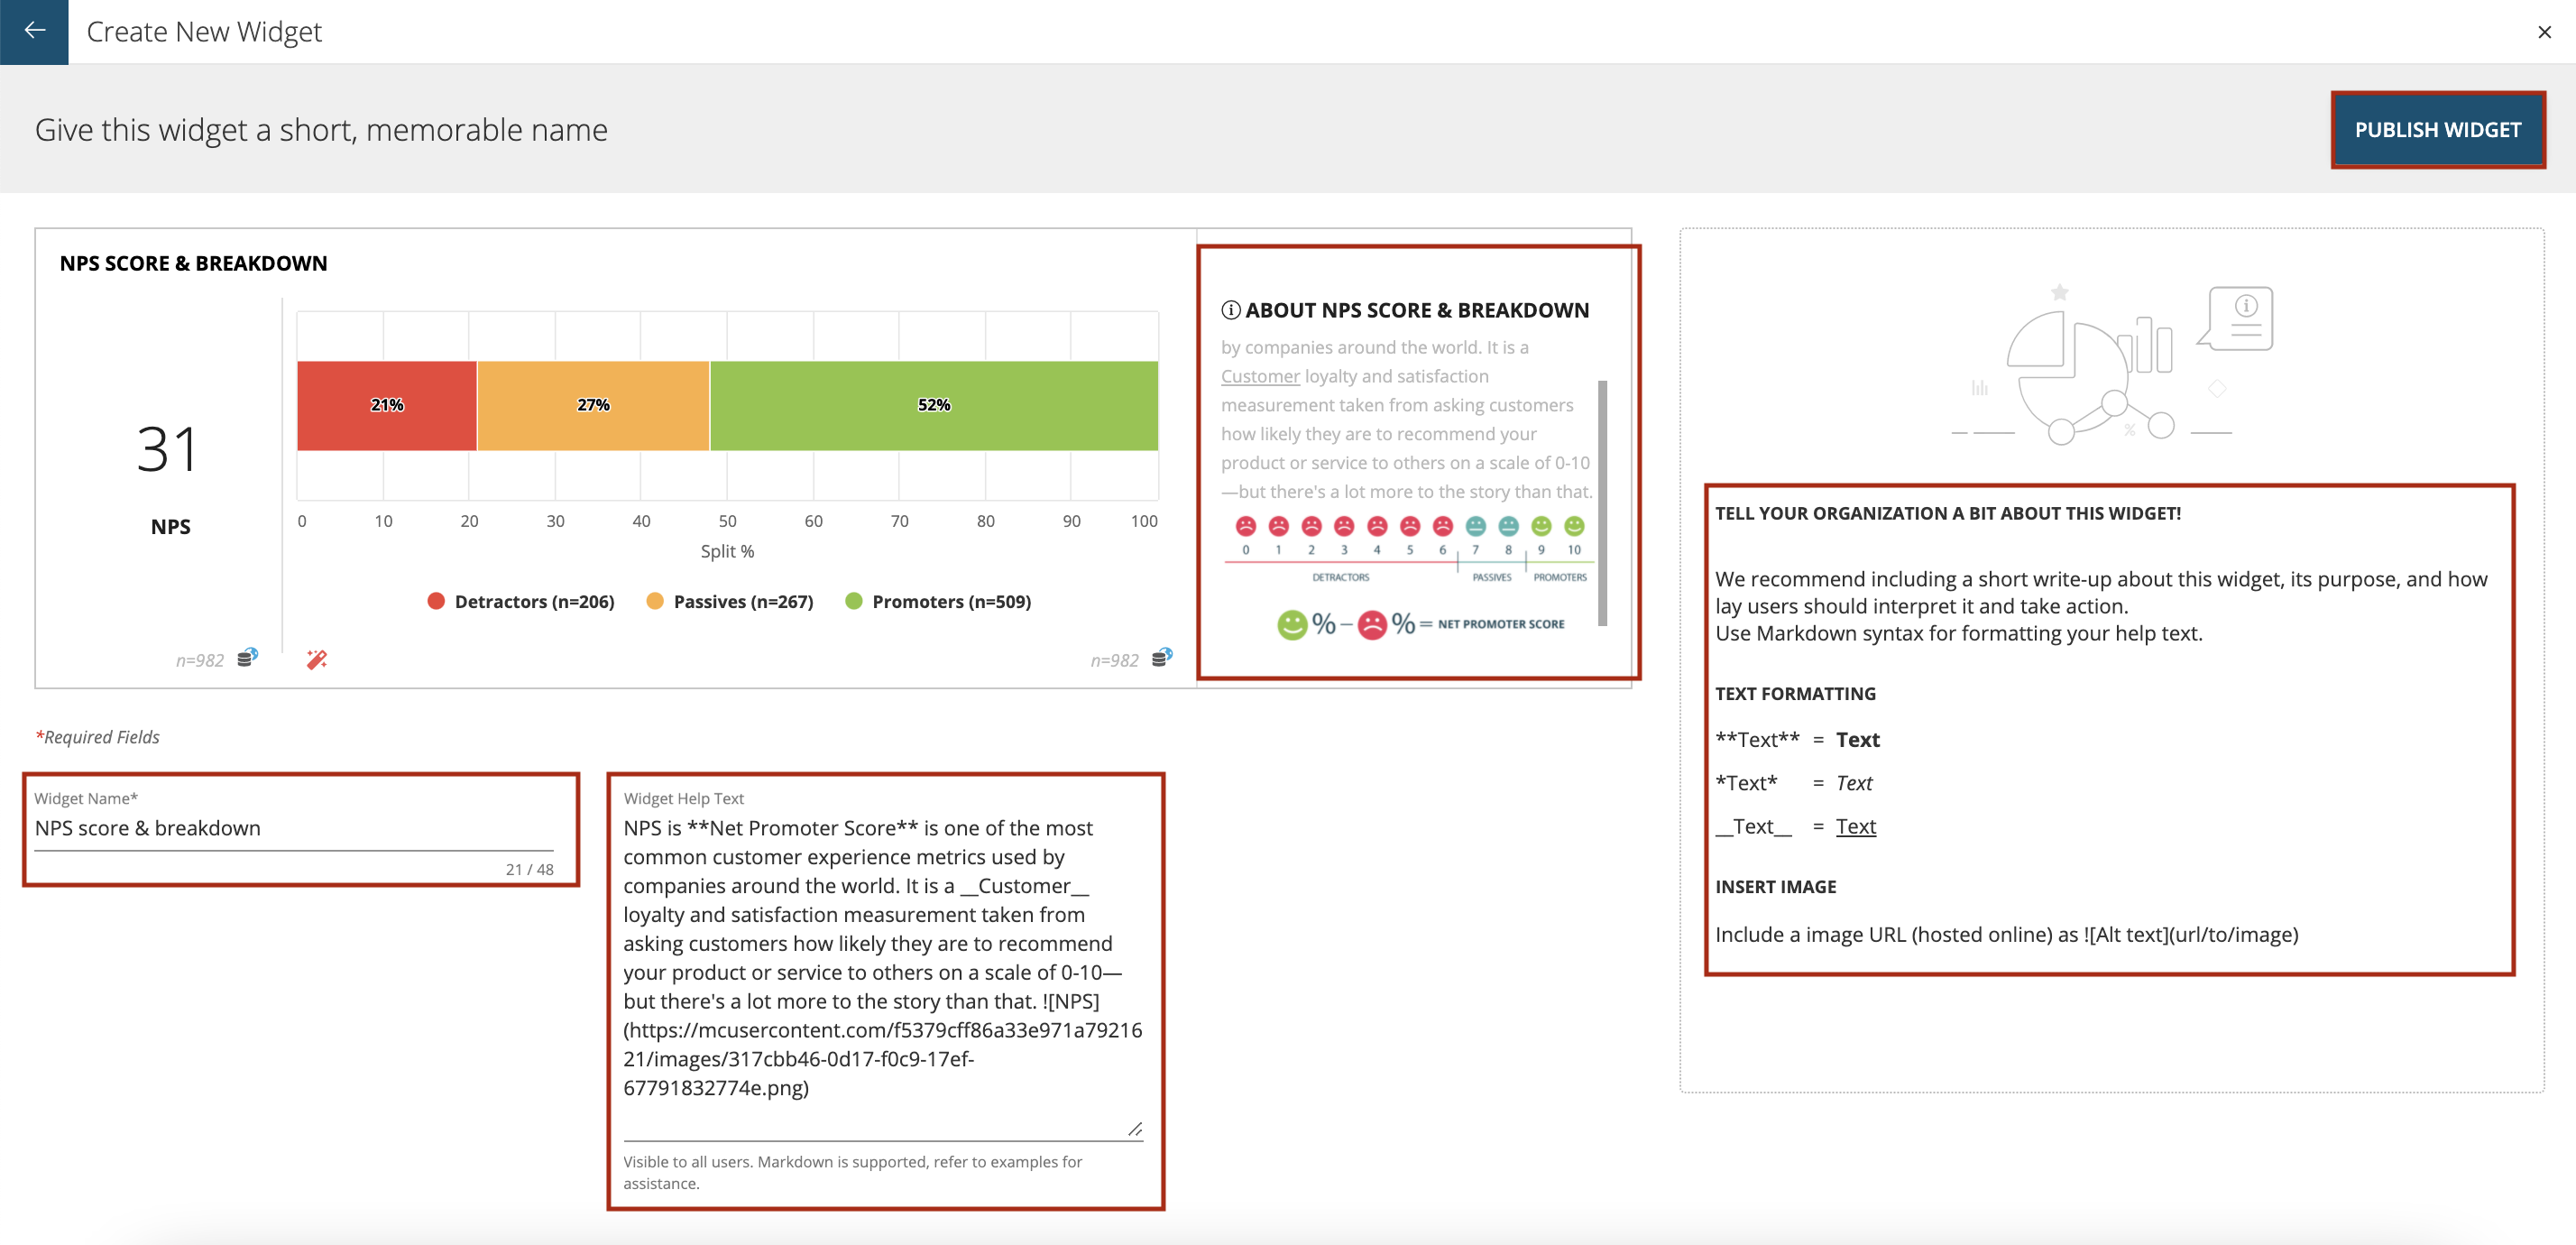Viewport: 2576px width, 1245px height.
Task: Click the NPS SCORE & BREAKDOWN title
Action: (193, 263)
